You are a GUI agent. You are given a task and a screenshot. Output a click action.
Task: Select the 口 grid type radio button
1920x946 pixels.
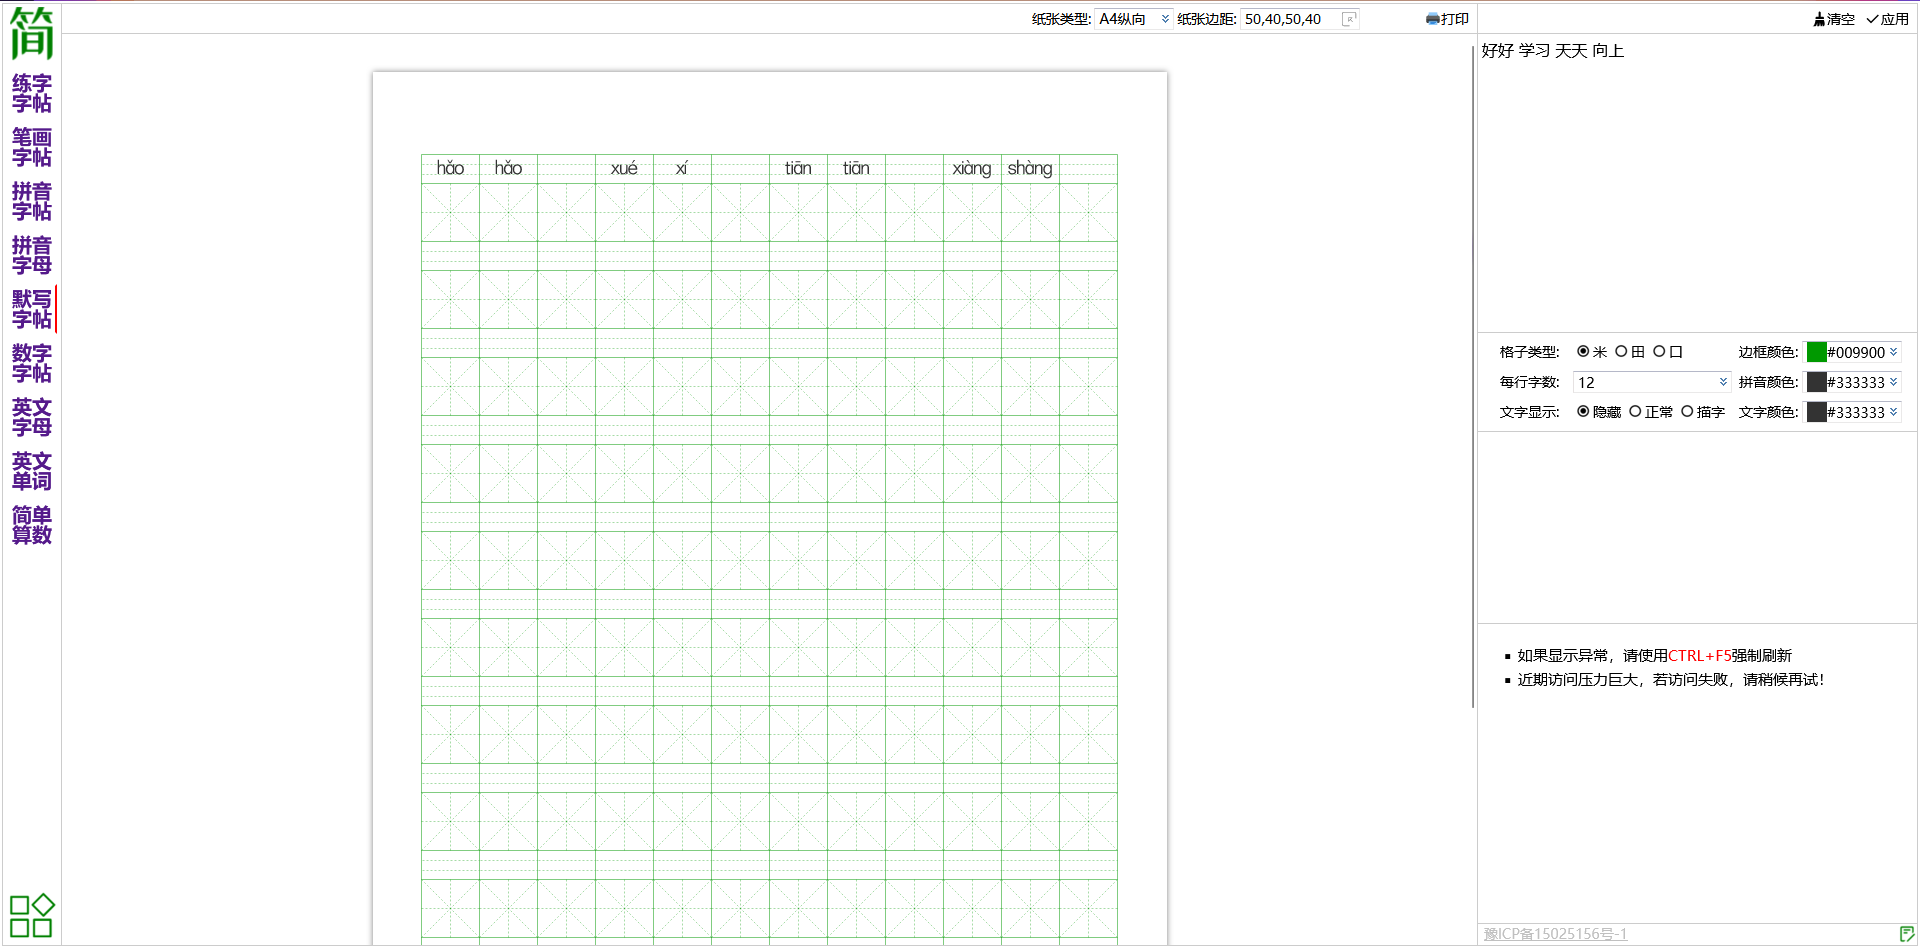1659,352
